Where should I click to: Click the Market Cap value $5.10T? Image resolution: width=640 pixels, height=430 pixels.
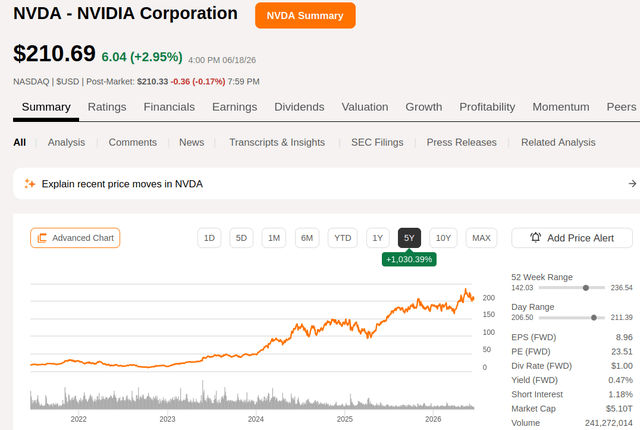pyautogui.click(x=619, y=409)
